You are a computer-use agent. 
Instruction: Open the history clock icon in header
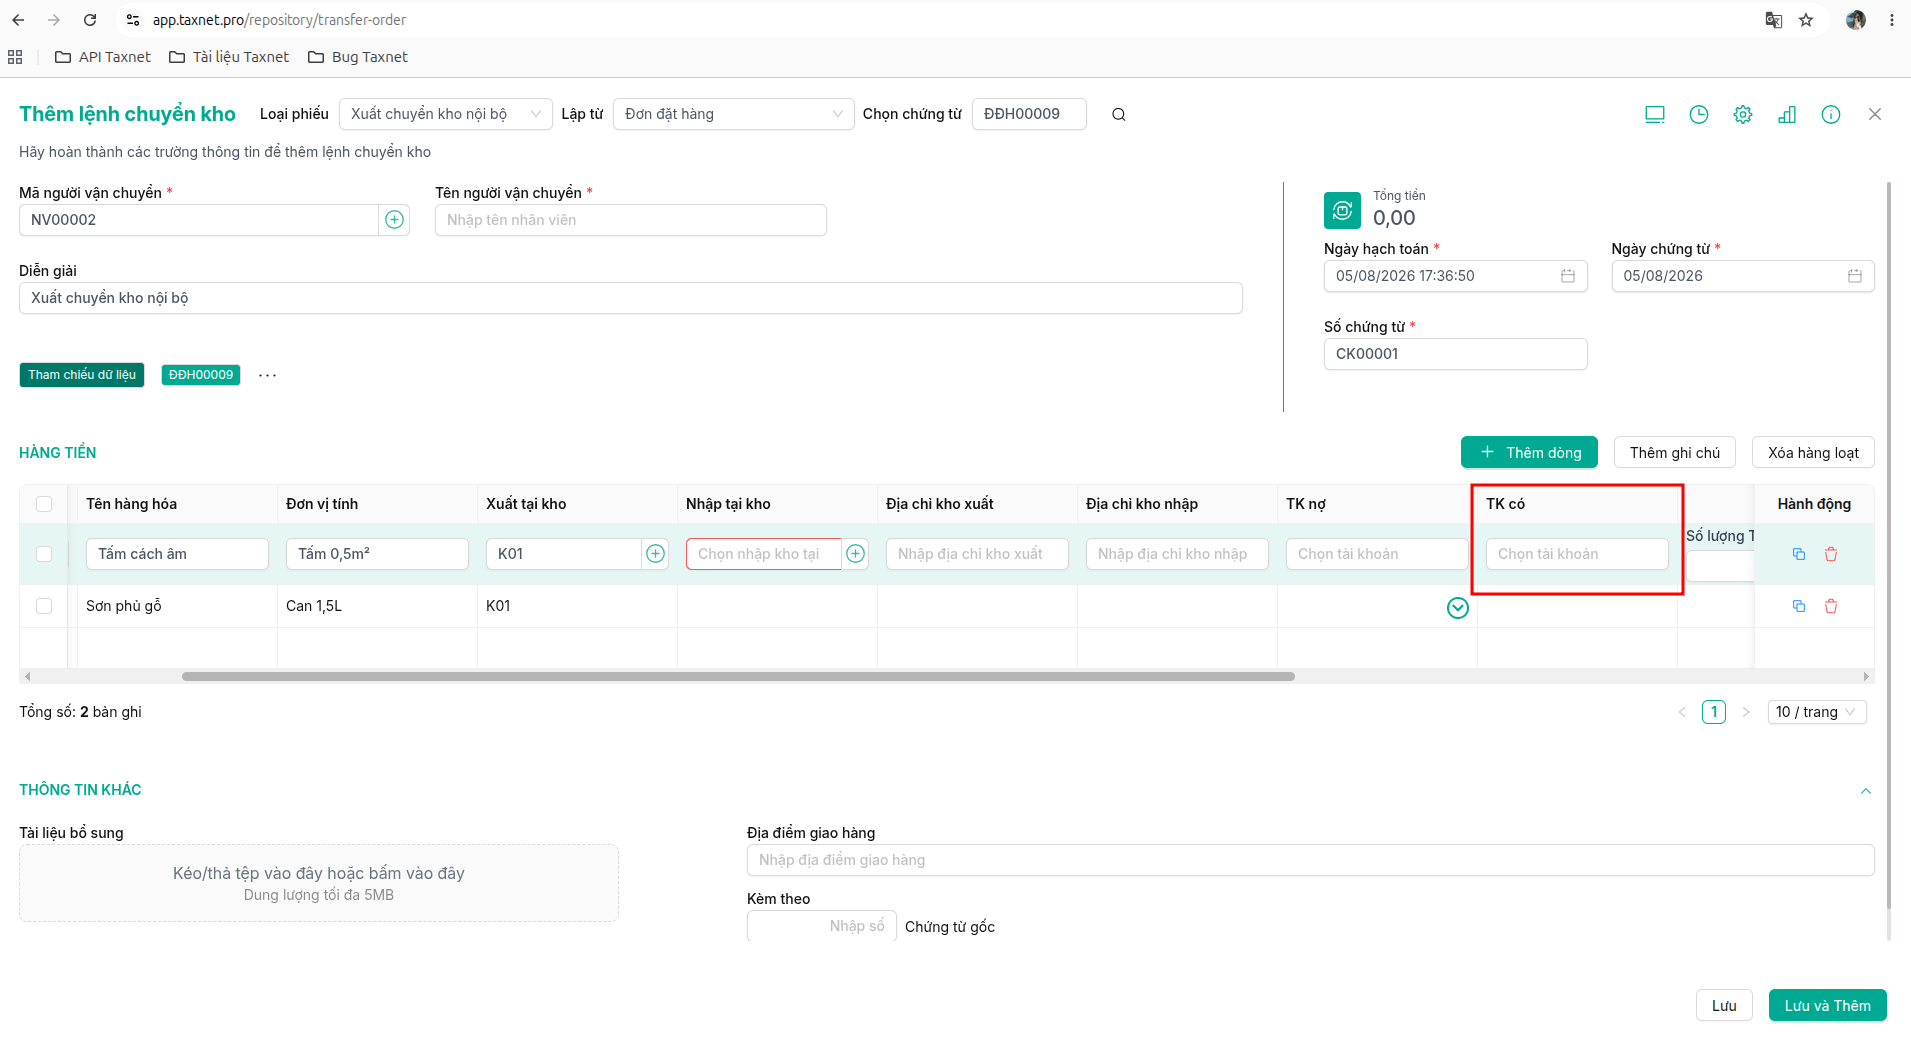coord(1699,115)
